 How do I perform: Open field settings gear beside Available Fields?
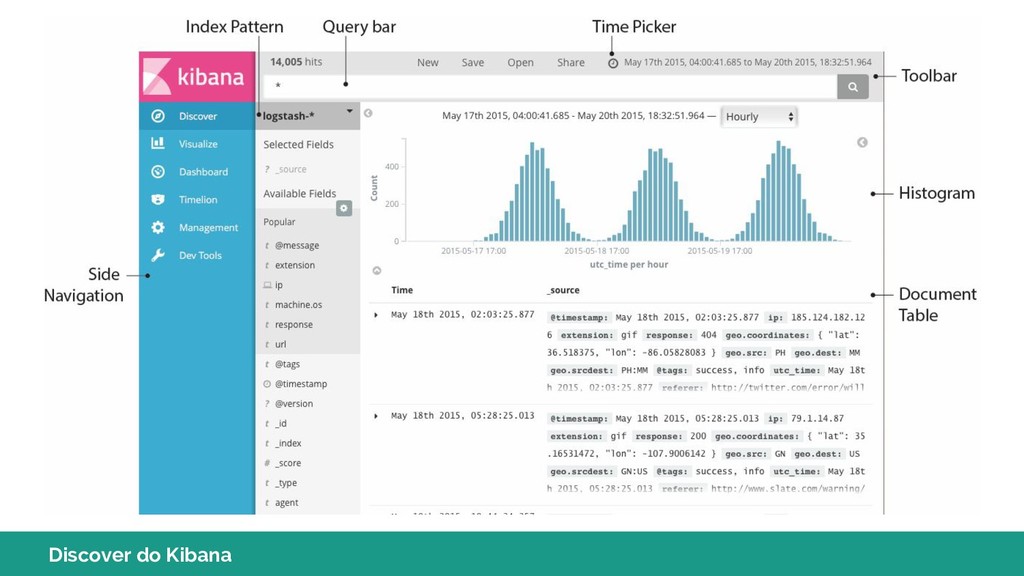(344, 208)
